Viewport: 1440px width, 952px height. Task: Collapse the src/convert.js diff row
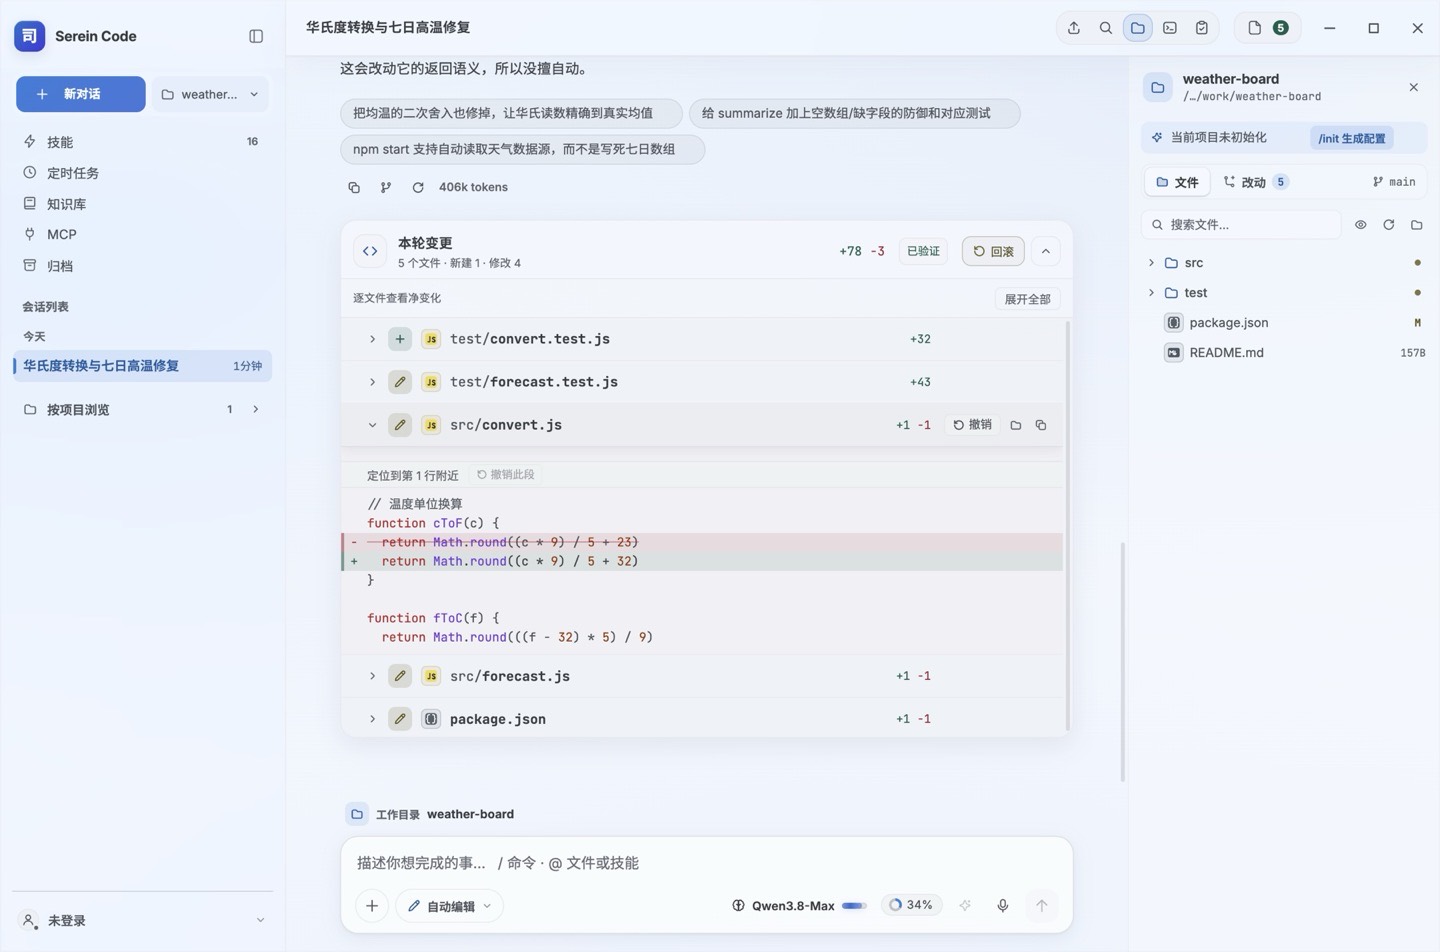click(372, 425)
